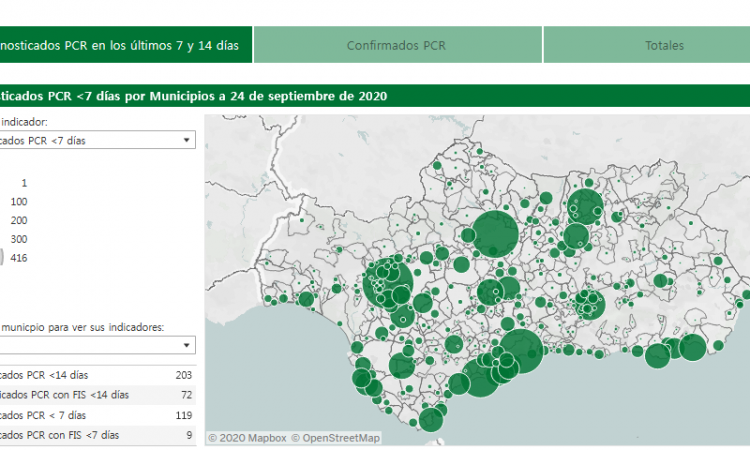Screen dimensions: 750x450
Task: Select the 100 value in size legend
Action: pyautogui.click(x=18, y=201)
